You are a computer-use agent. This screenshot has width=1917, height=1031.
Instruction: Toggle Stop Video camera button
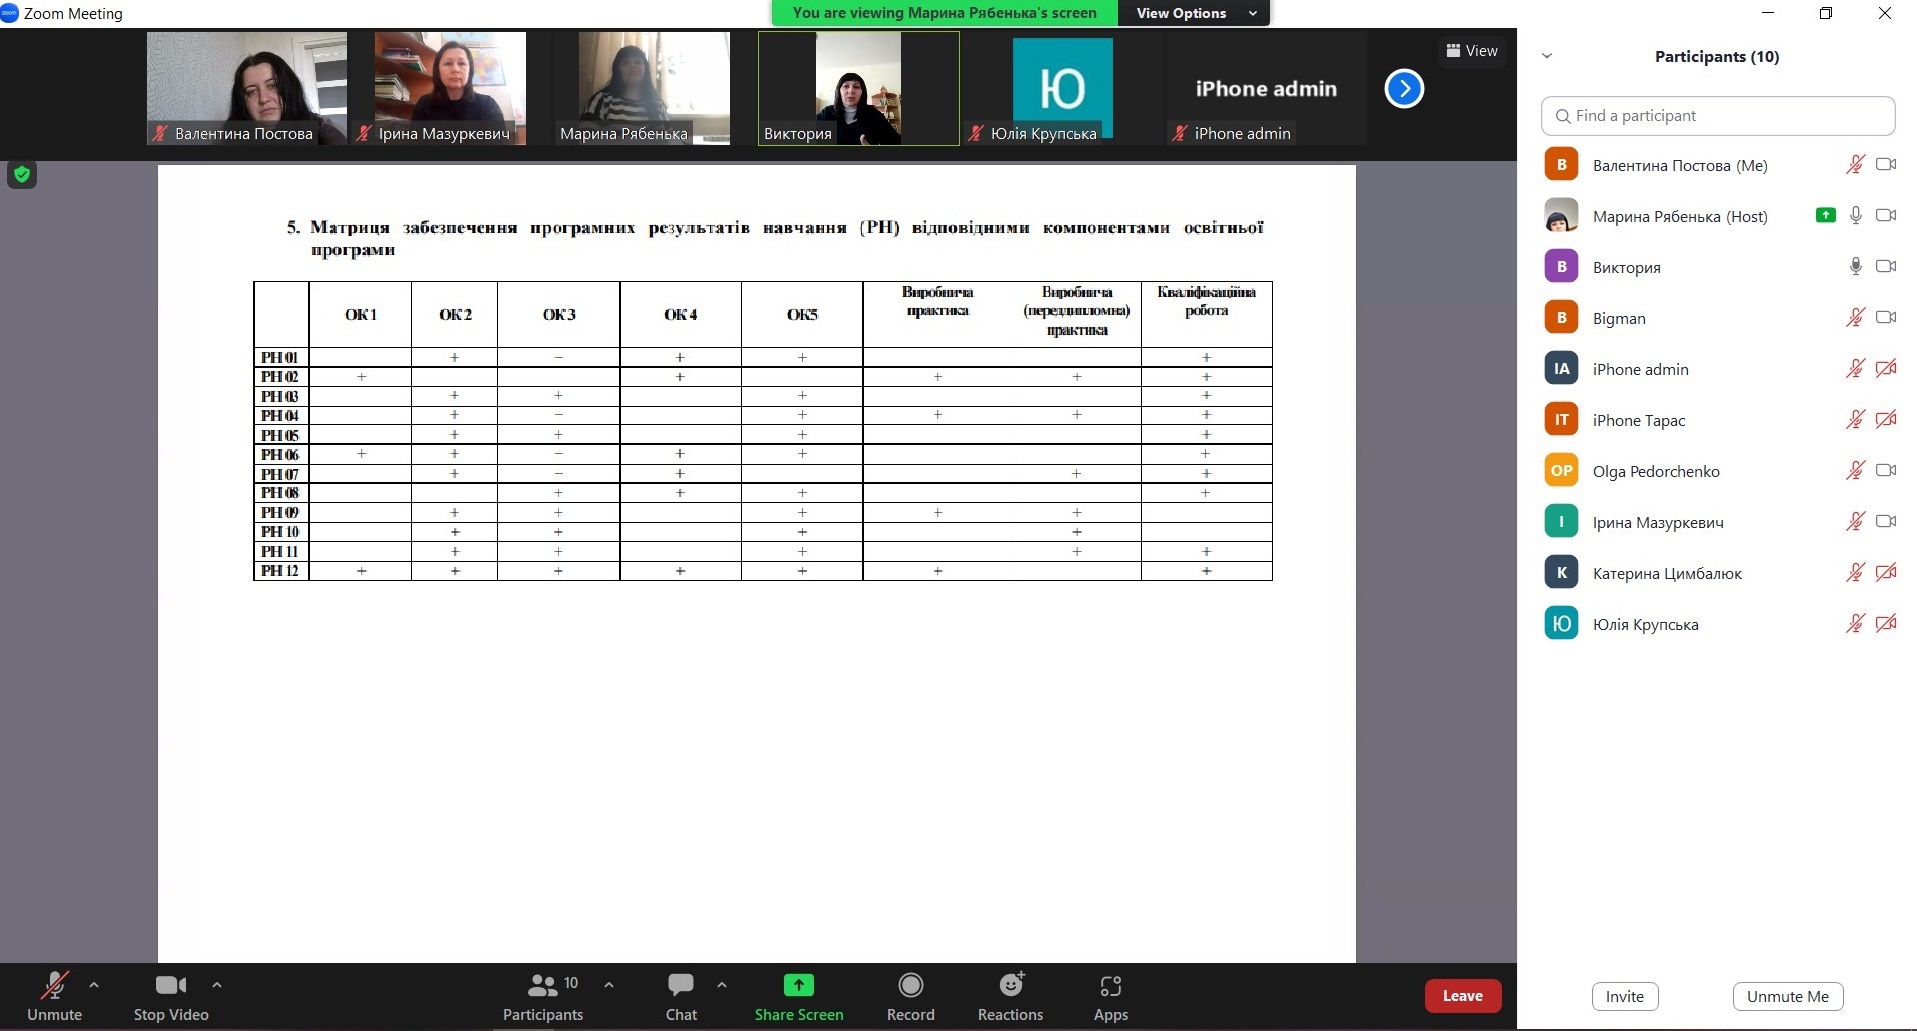(170, 986)
